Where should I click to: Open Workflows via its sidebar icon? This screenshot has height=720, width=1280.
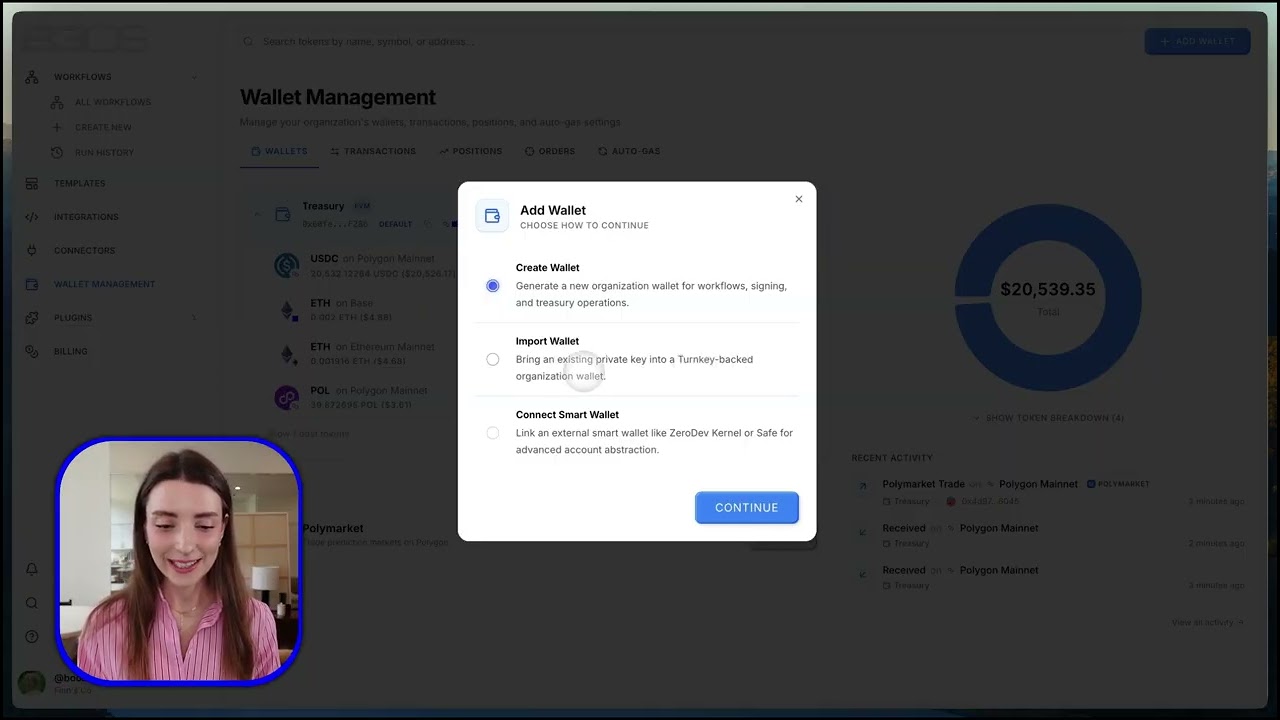point(32,77)
